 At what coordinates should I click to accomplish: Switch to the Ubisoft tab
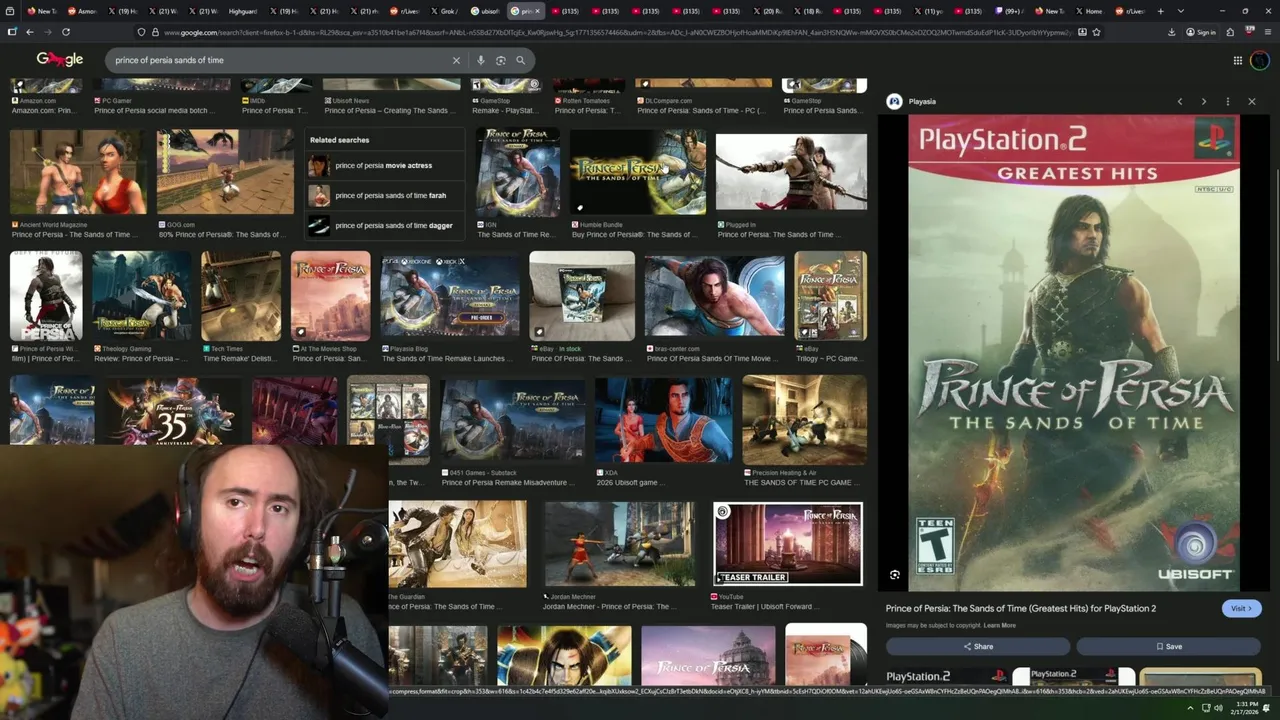click(487, 11)
